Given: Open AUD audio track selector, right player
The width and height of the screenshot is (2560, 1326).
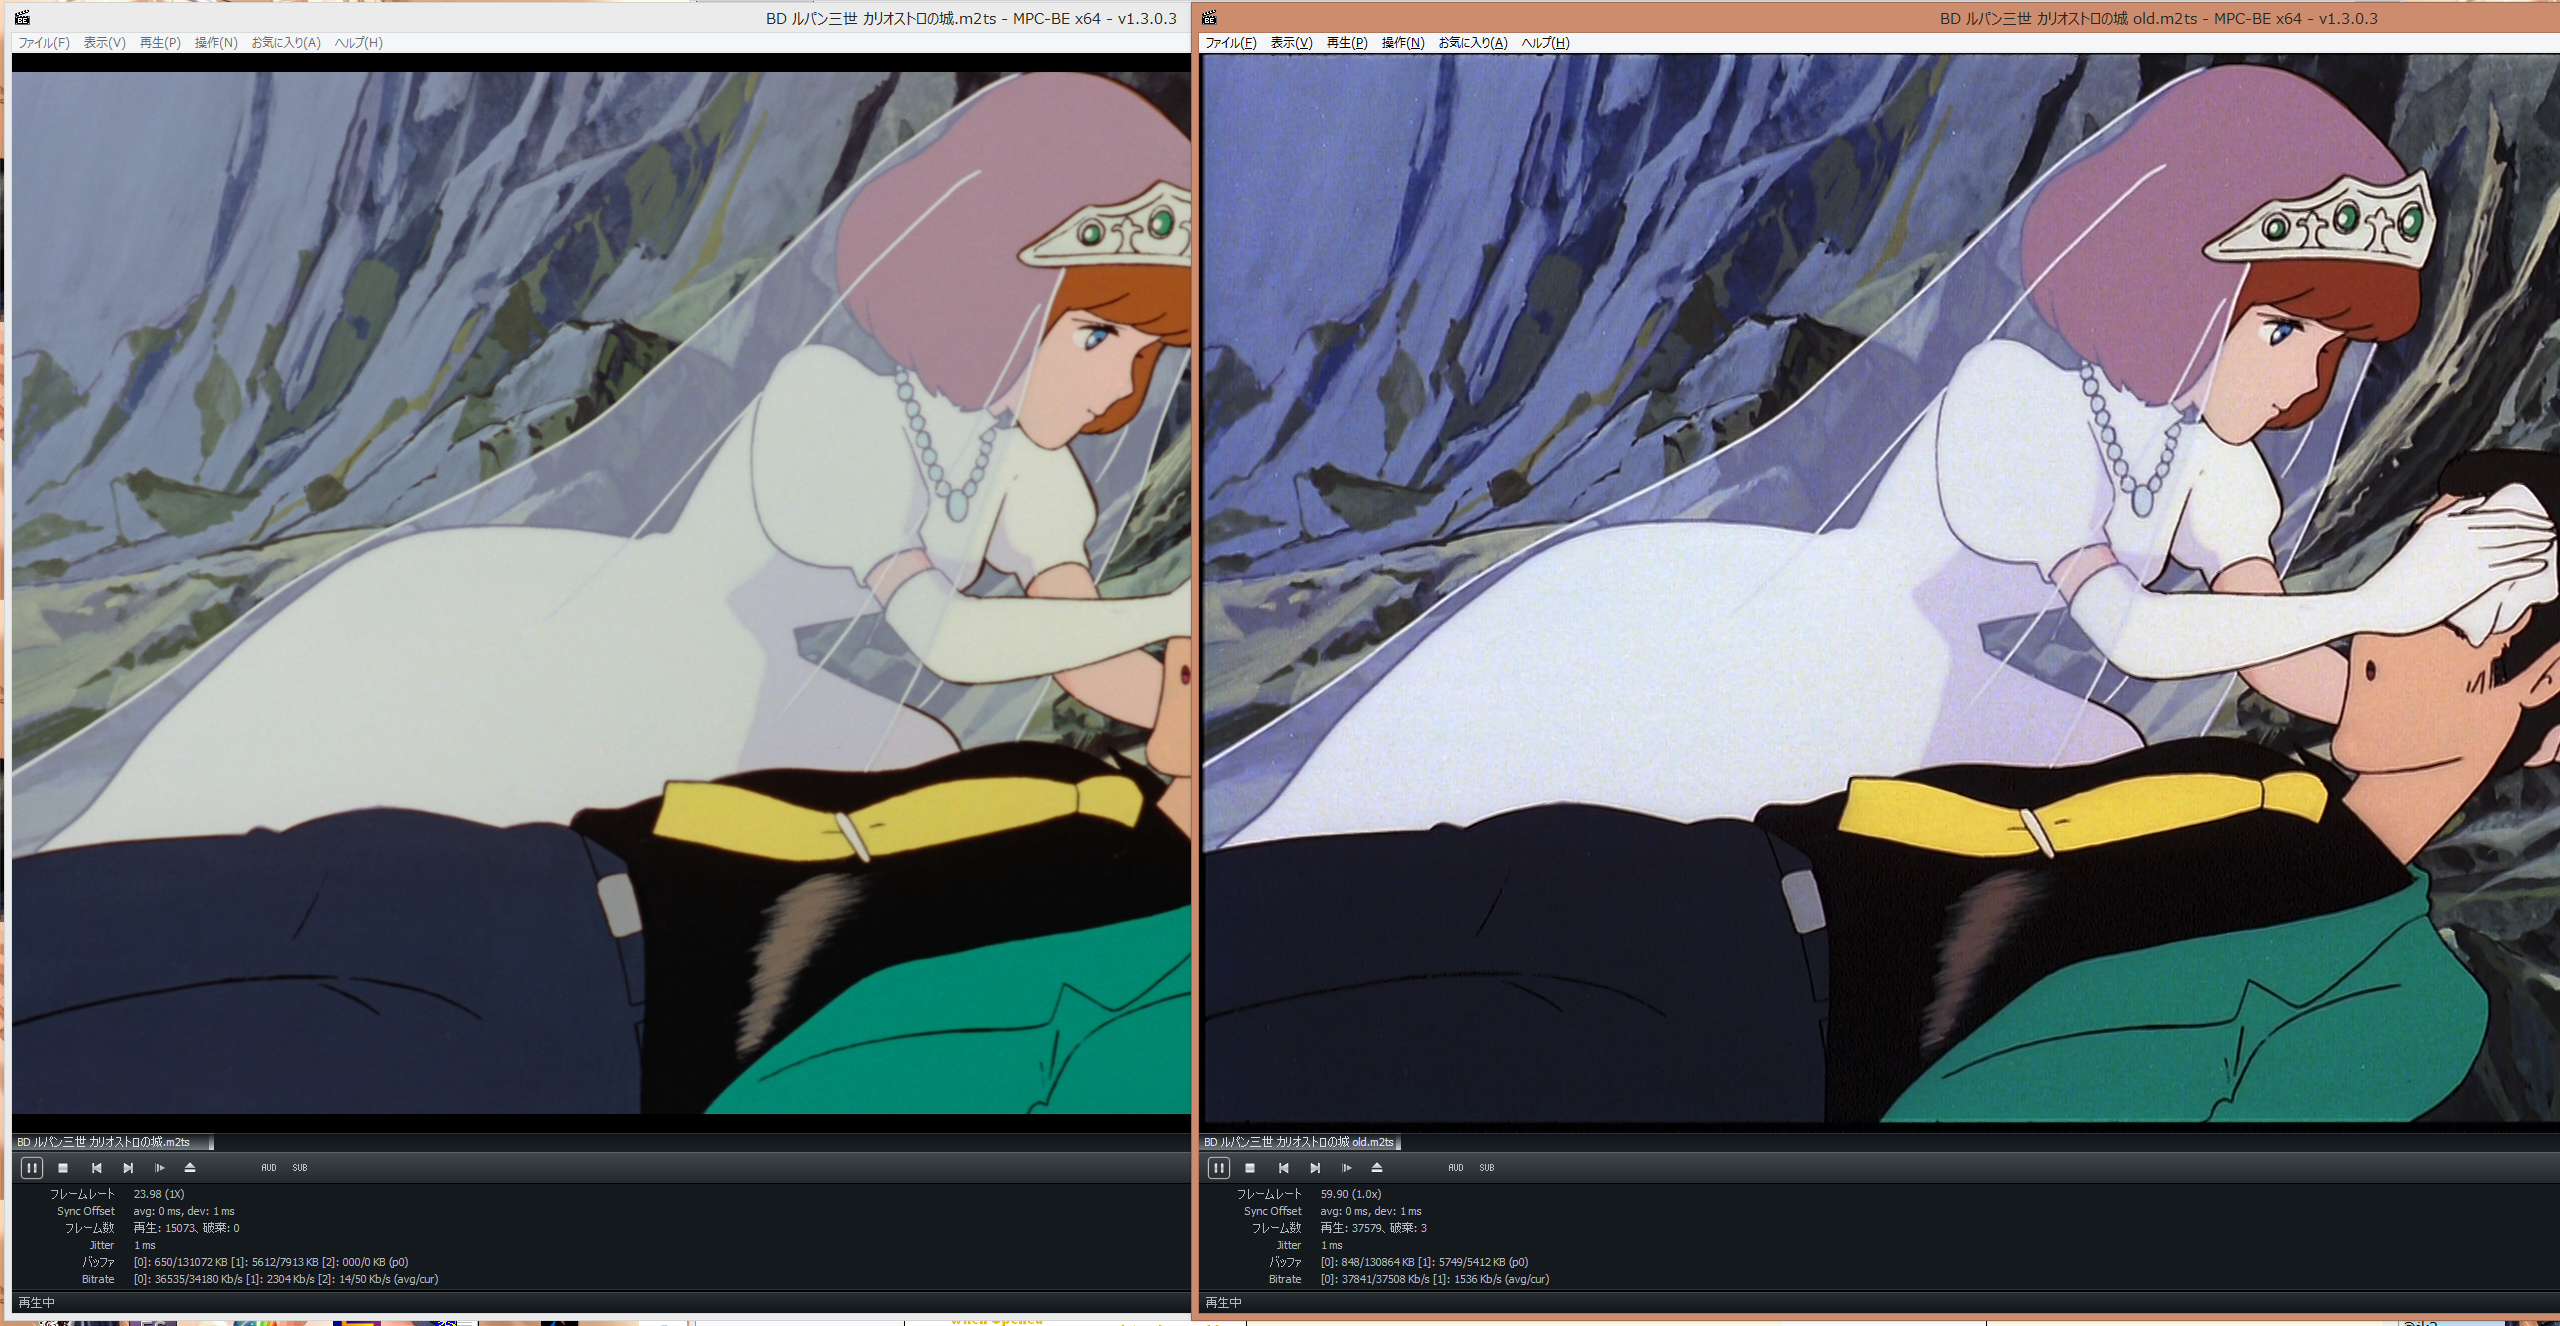Looking at the screenshot, I should point(1455,1167).
